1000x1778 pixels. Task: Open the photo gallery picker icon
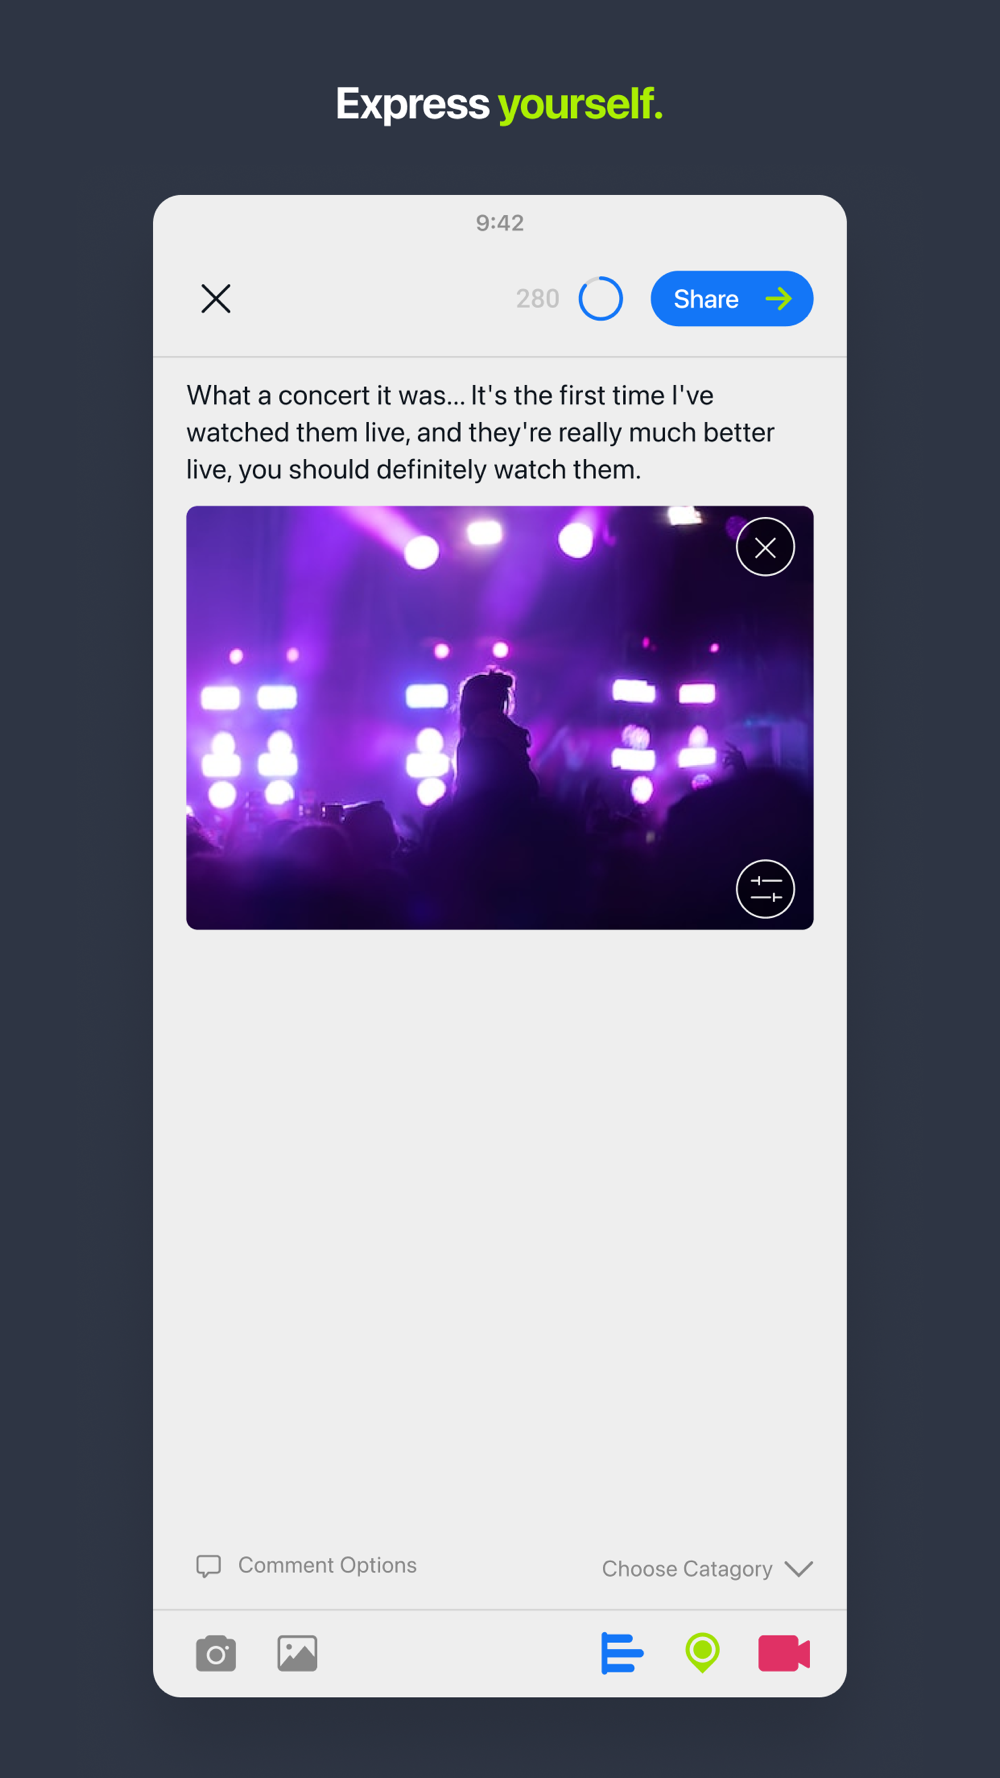pos(297,1653)
